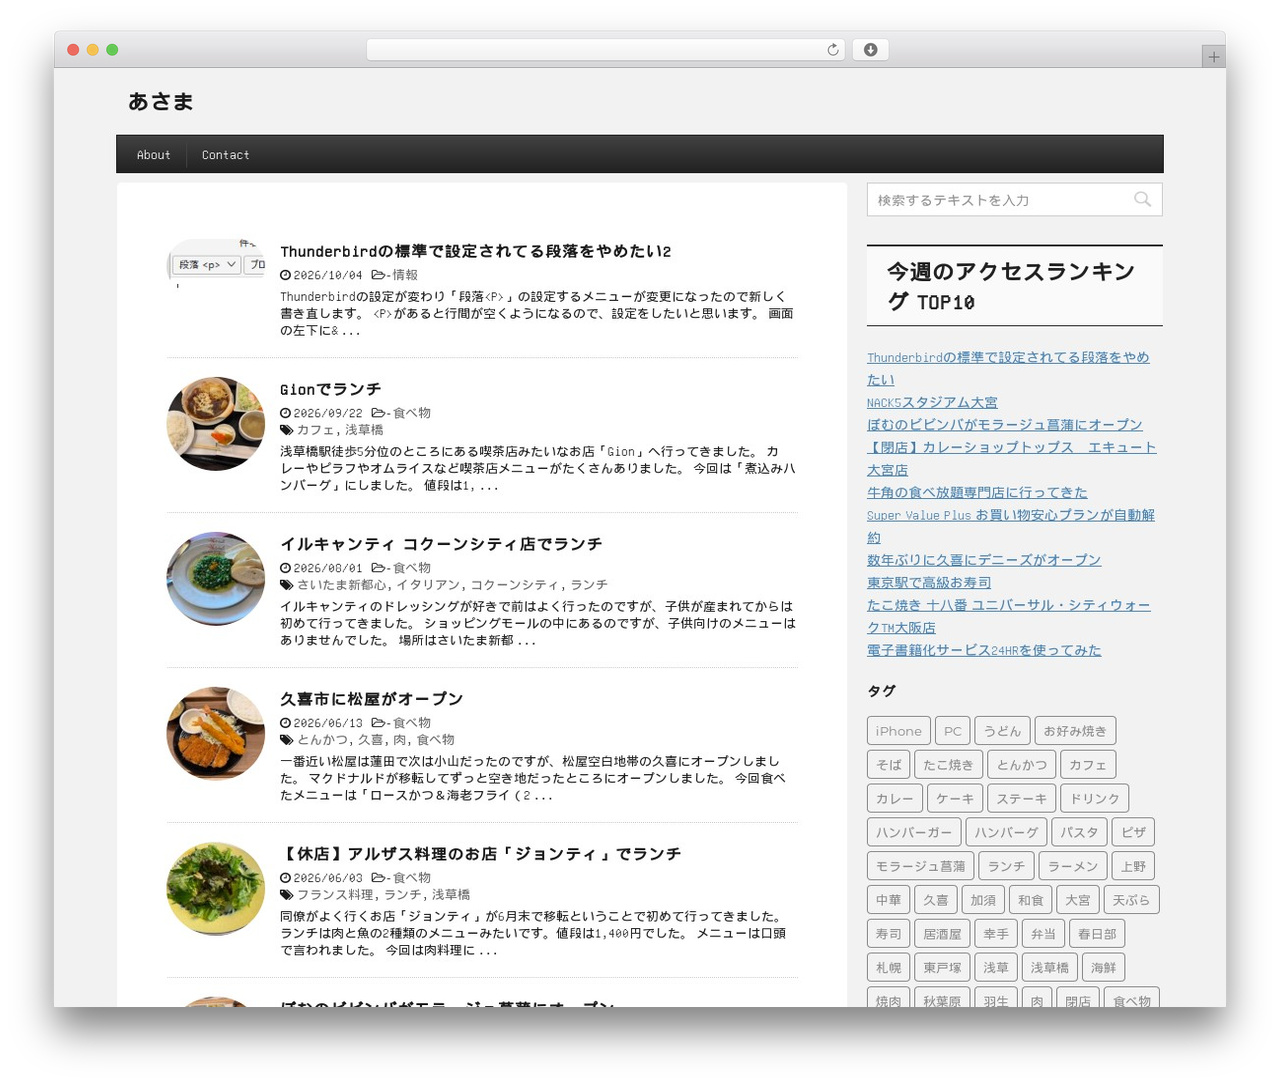Select the ハンバーガー tag button
This screenshot has height=1084, width=1280.
pos(914,833)
